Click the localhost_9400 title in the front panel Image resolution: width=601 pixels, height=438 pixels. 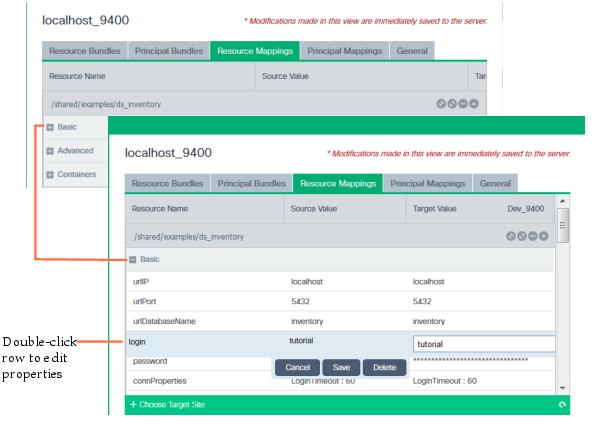[168, 153]
